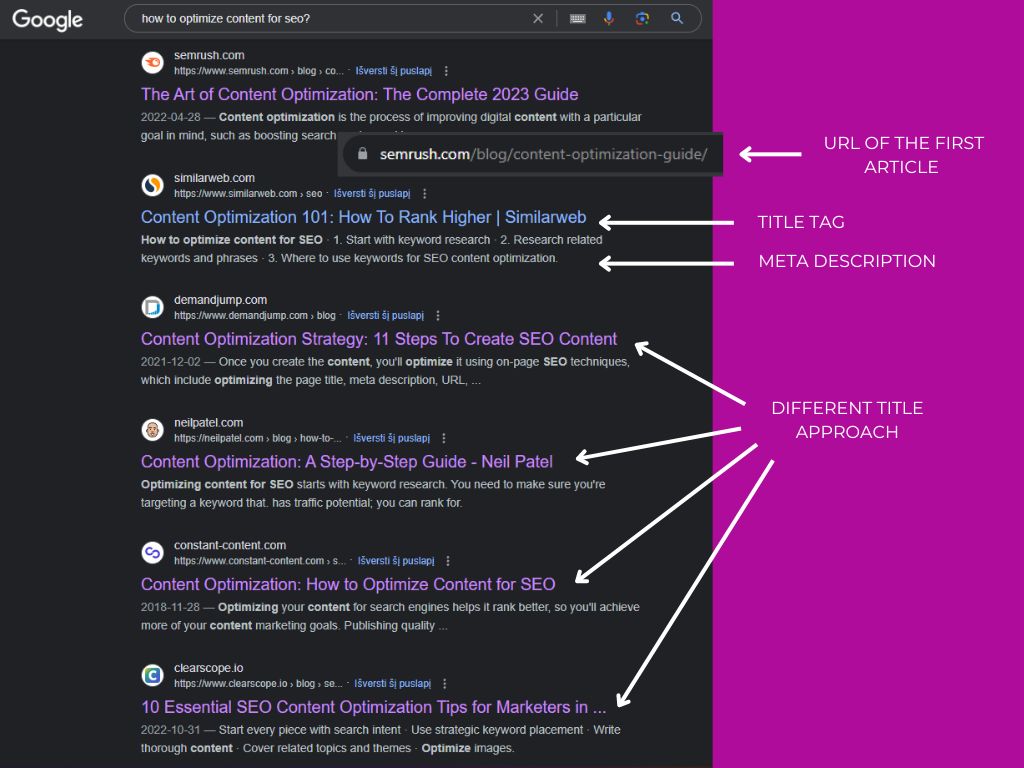The image size is (1024, 768).
Task: Click the 2018-11-28 constant-content snippet text
Action: pyautogui.click(x=390, y=616)
